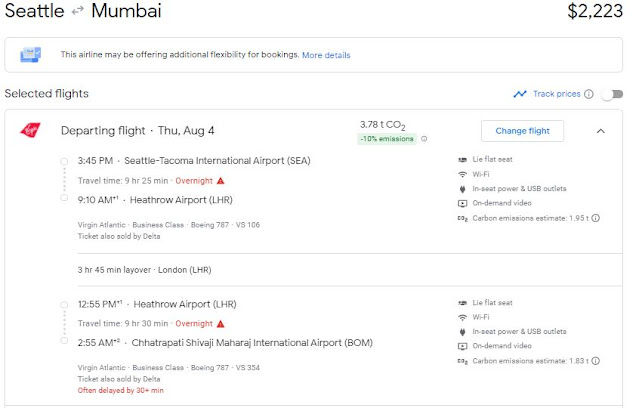The image size is (639, 408).
Task: Click the Overnight warning triangle for the SEA departure
Action: tap(221, 181)
